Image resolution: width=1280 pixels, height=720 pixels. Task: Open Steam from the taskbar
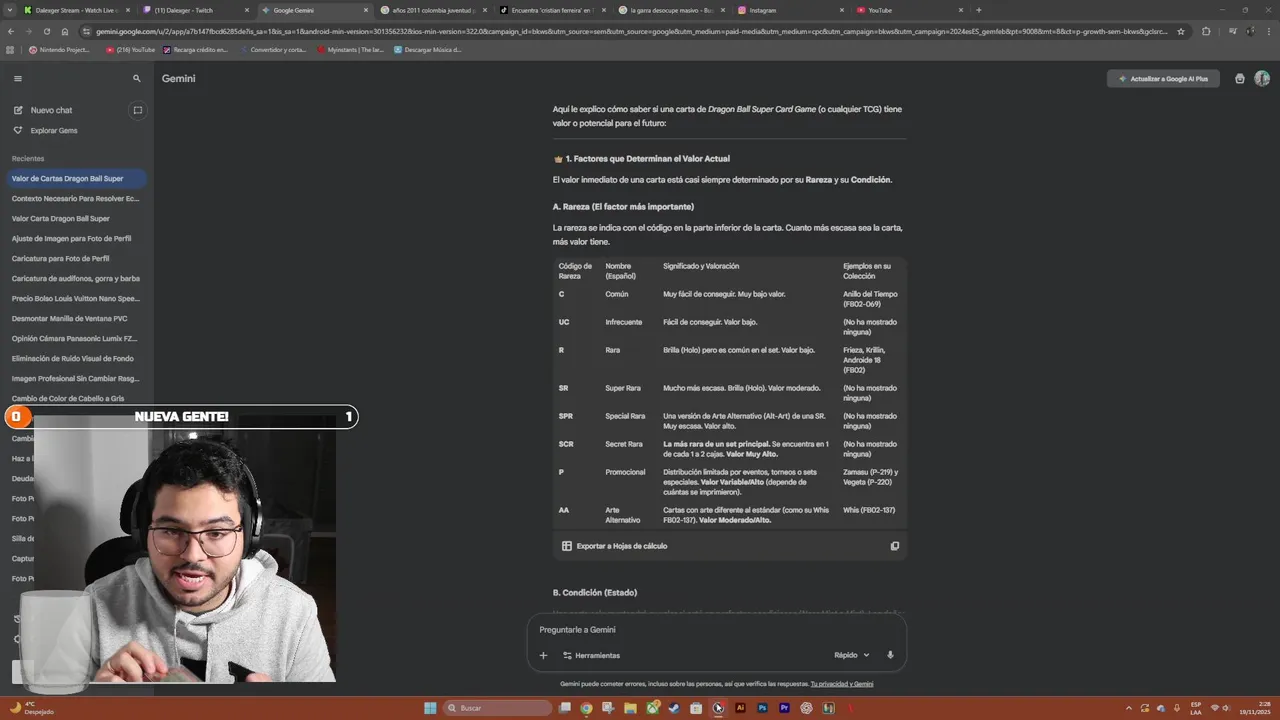click(x=674, y=708)
